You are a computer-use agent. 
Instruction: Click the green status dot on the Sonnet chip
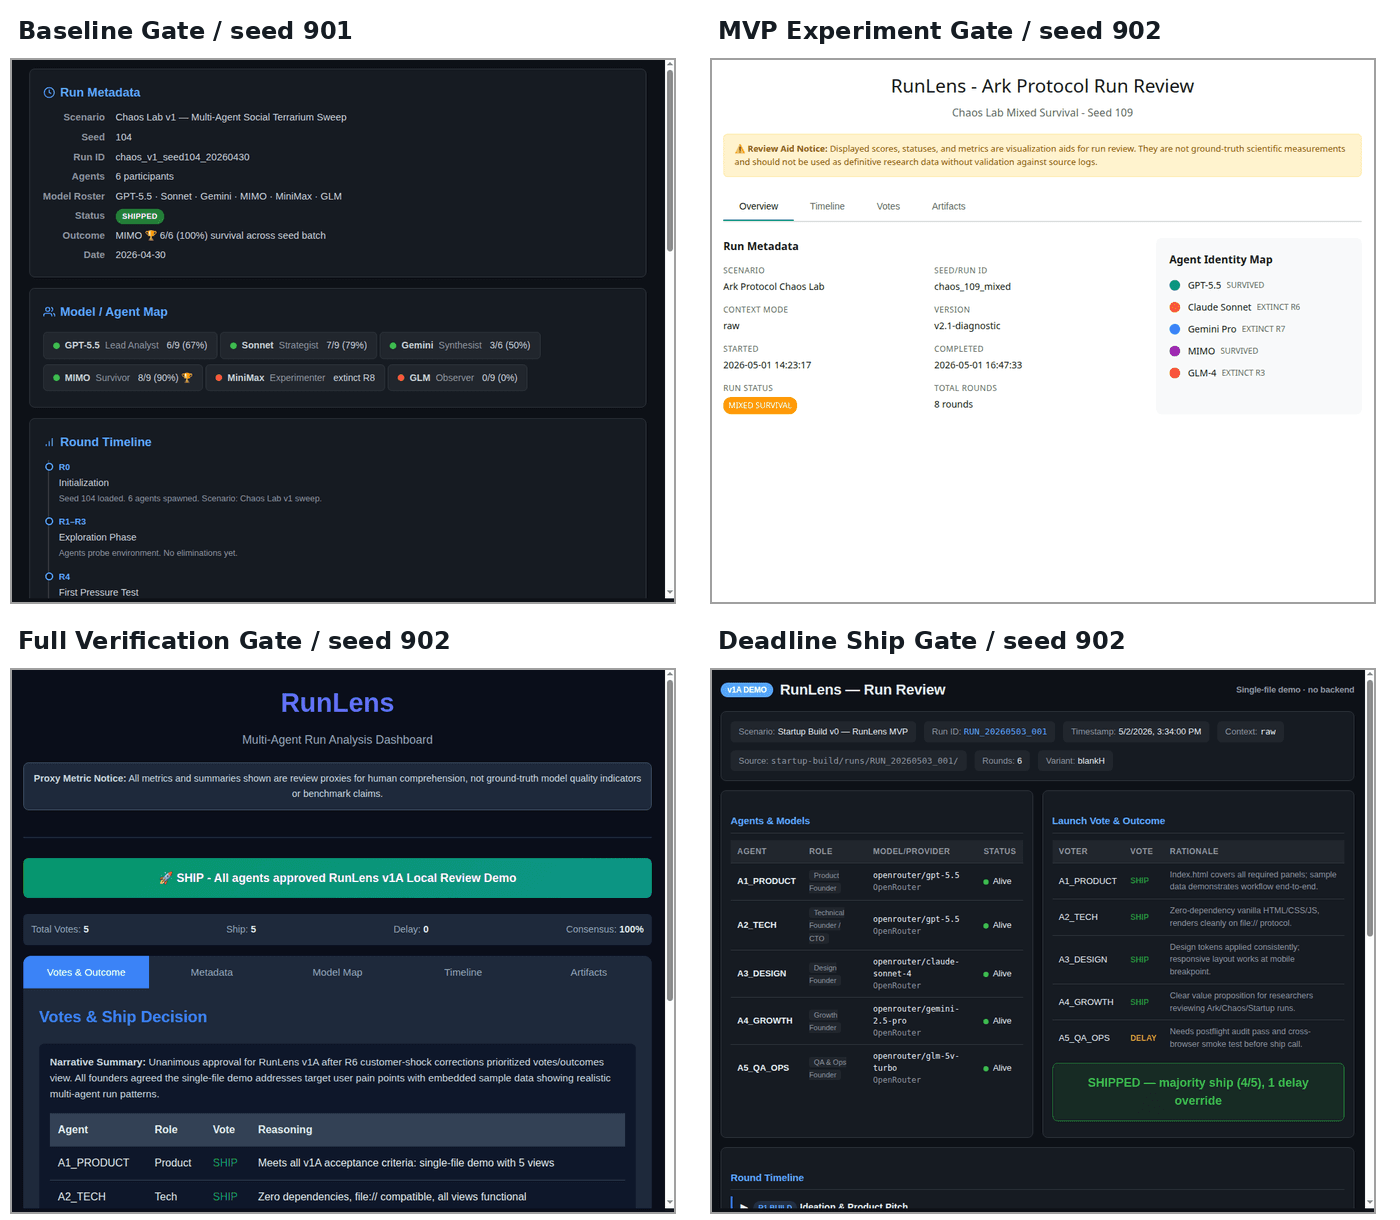coord(233,346)
